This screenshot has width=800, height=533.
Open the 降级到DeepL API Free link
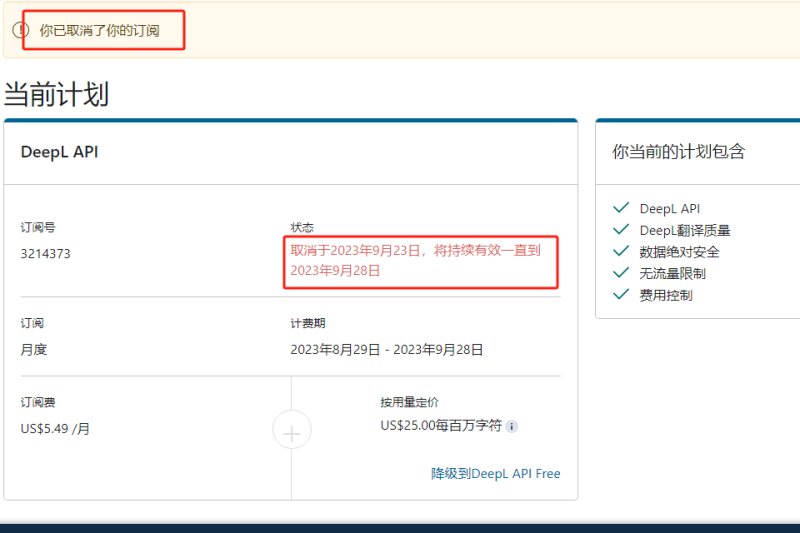click(x=495, y=474)
